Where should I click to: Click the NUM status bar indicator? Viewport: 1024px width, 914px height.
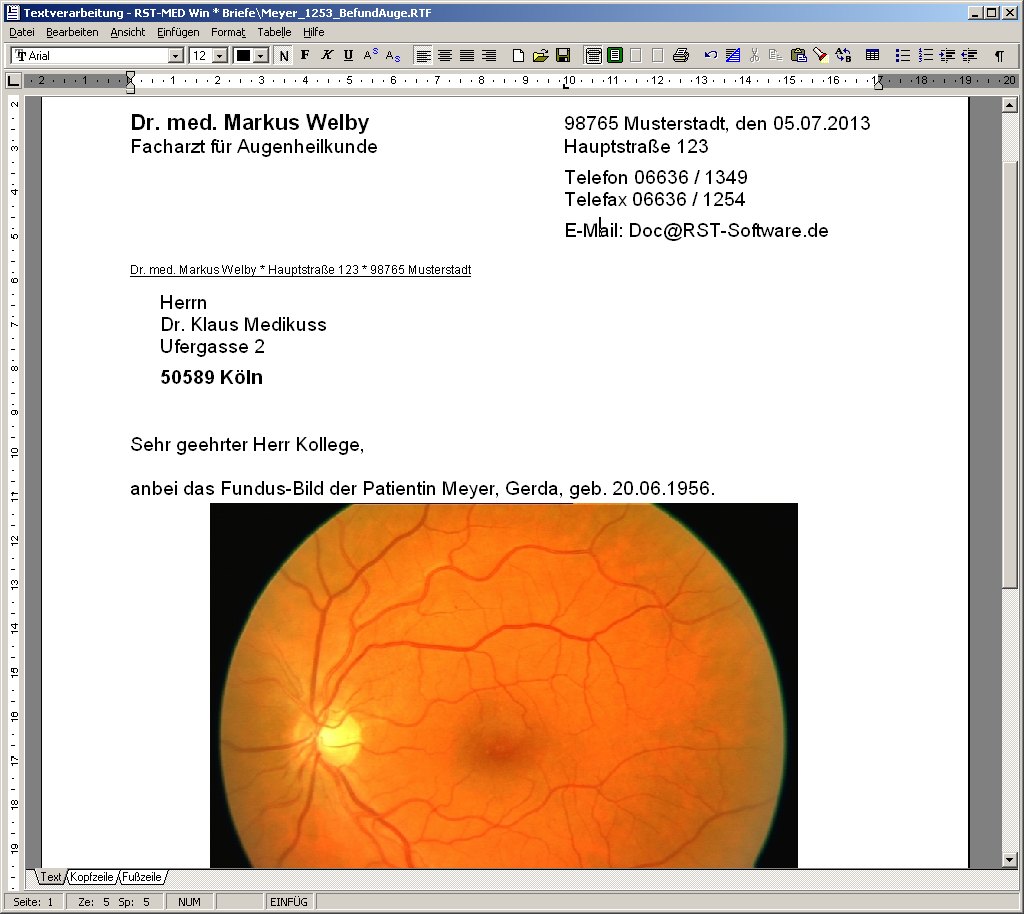189,902
